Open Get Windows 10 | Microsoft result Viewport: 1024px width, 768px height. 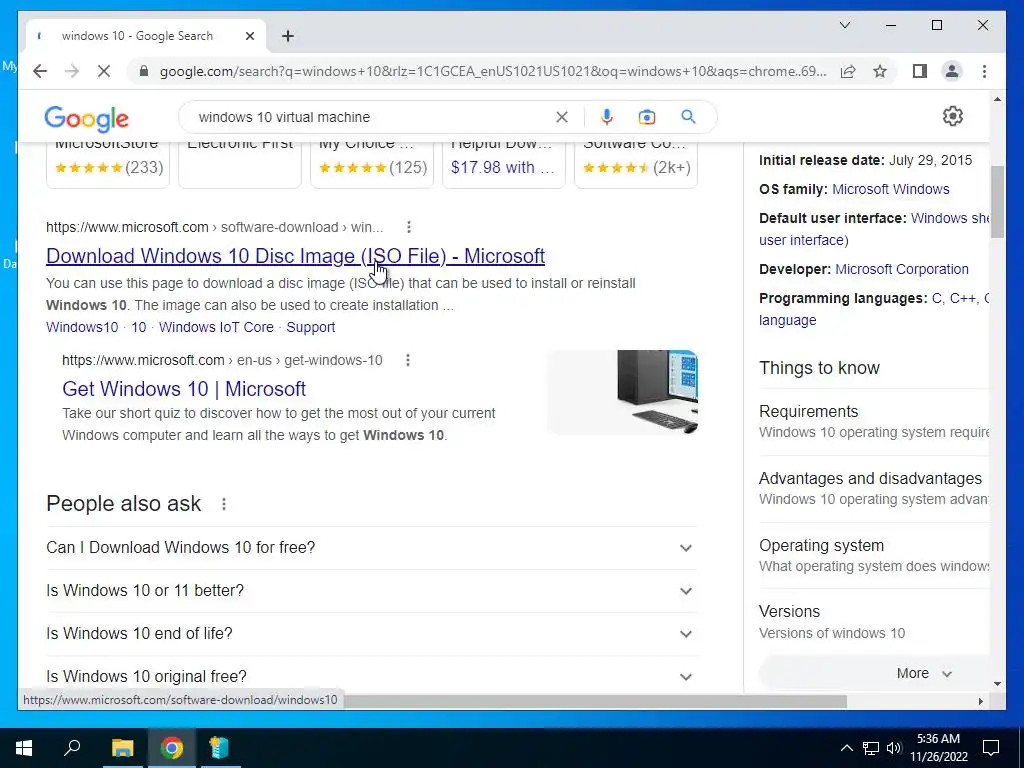[184, 389]
